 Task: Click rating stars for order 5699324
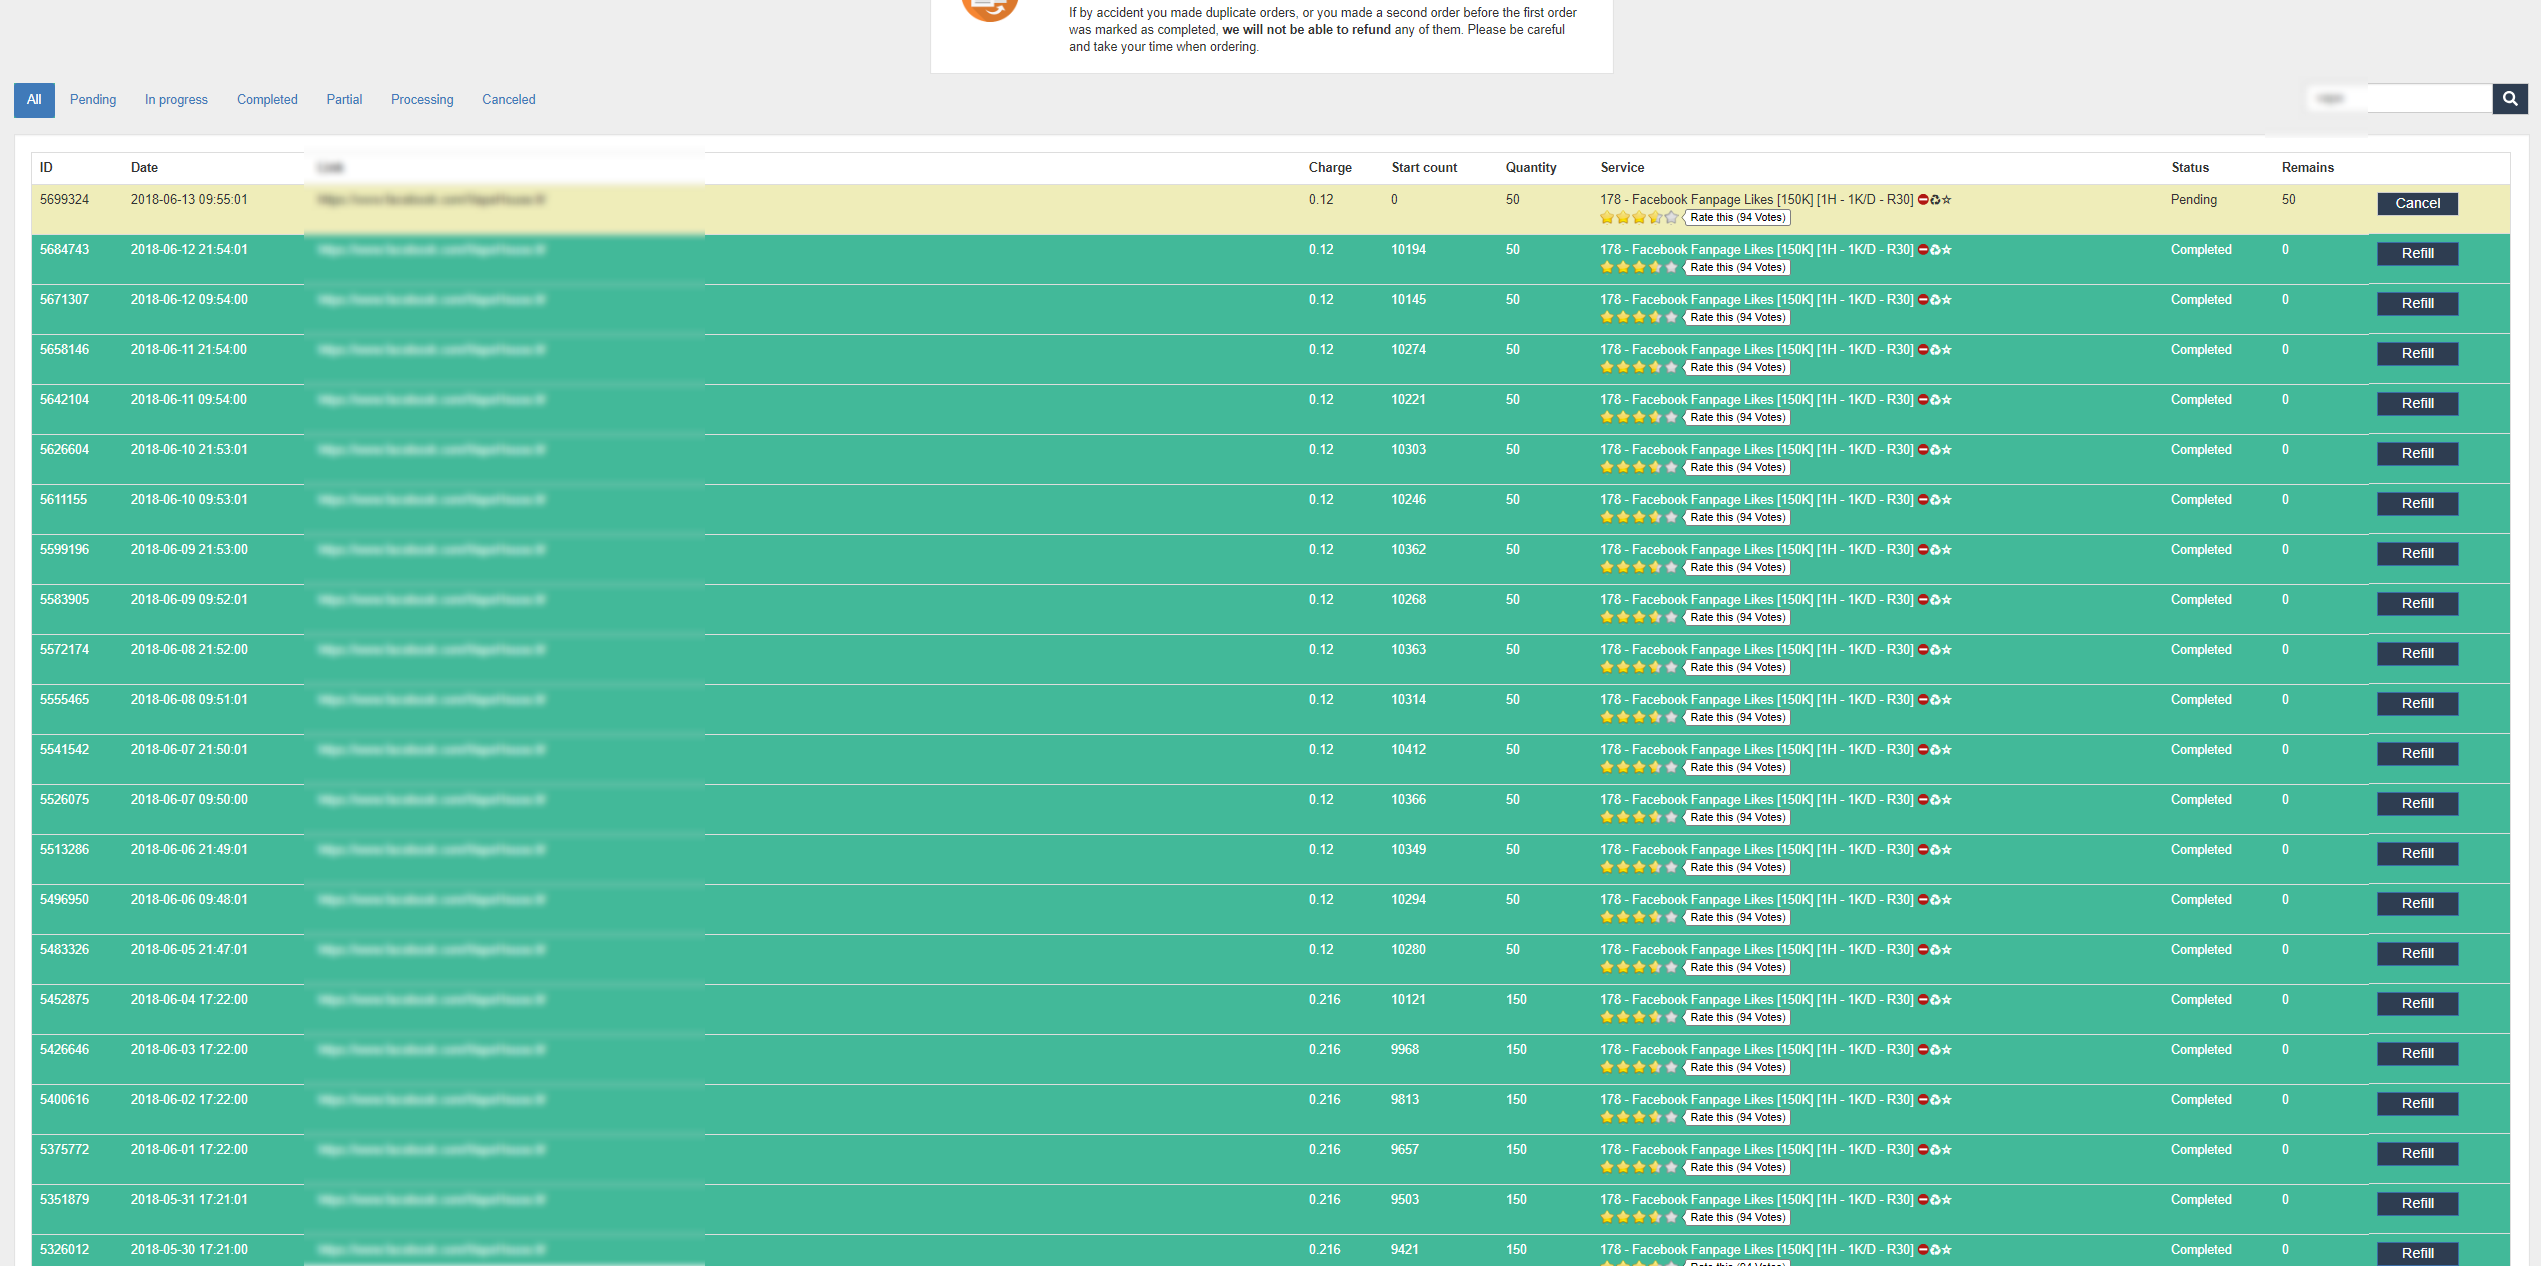(1639, 217)
